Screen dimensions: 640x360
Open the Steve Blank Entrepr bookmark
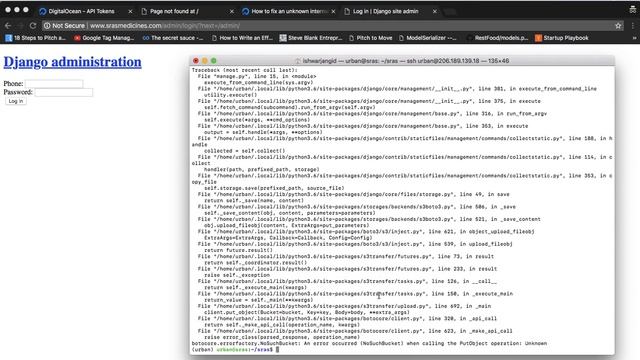311,38
